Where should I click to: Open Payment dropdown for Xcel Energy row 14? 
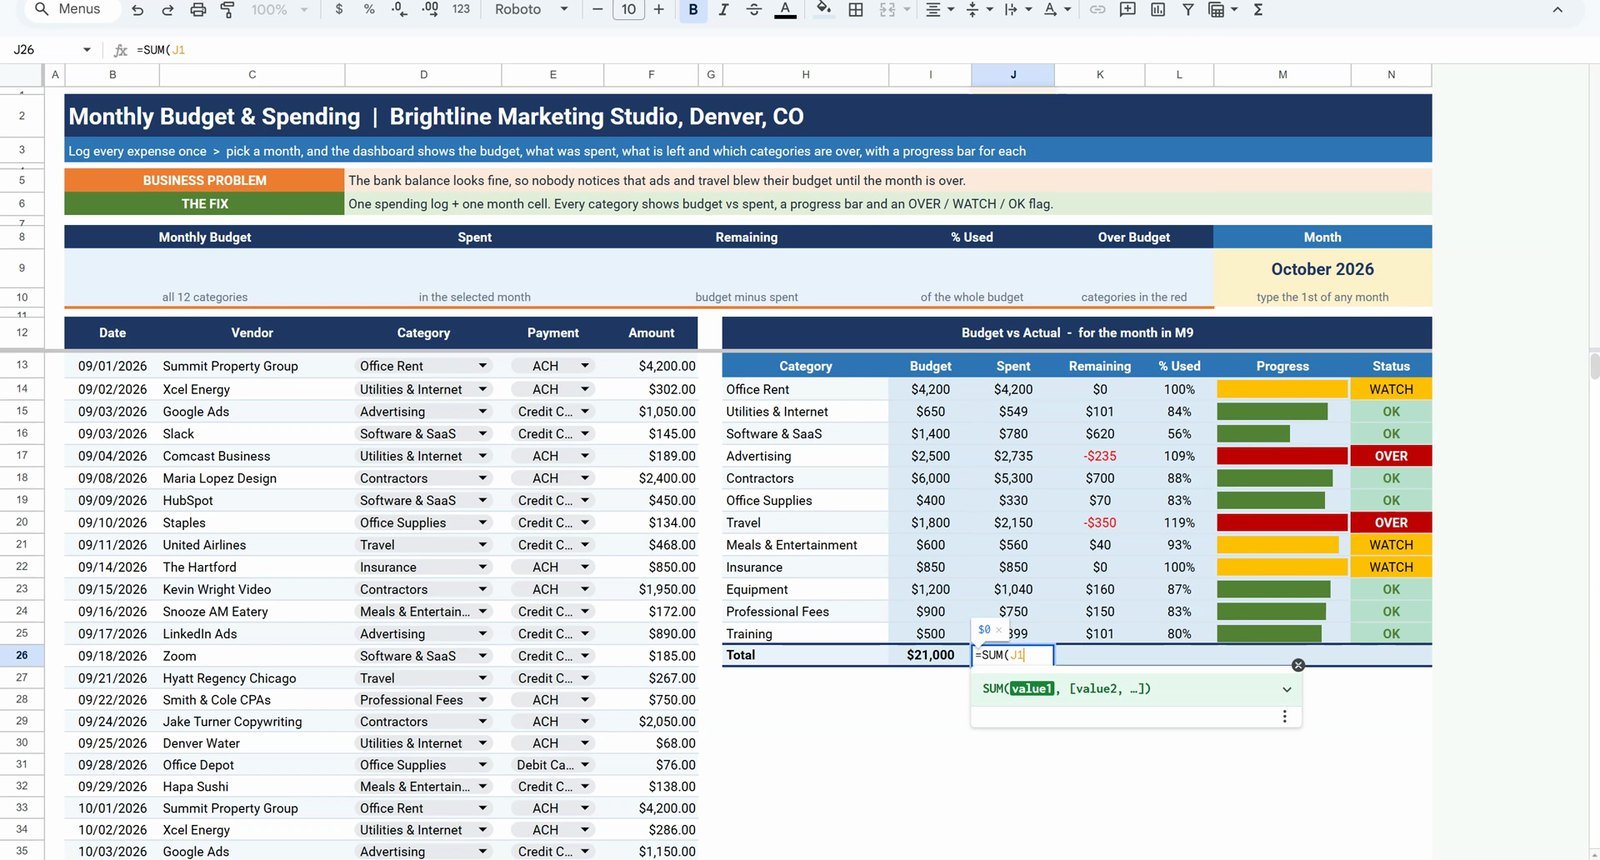point(585,389)
